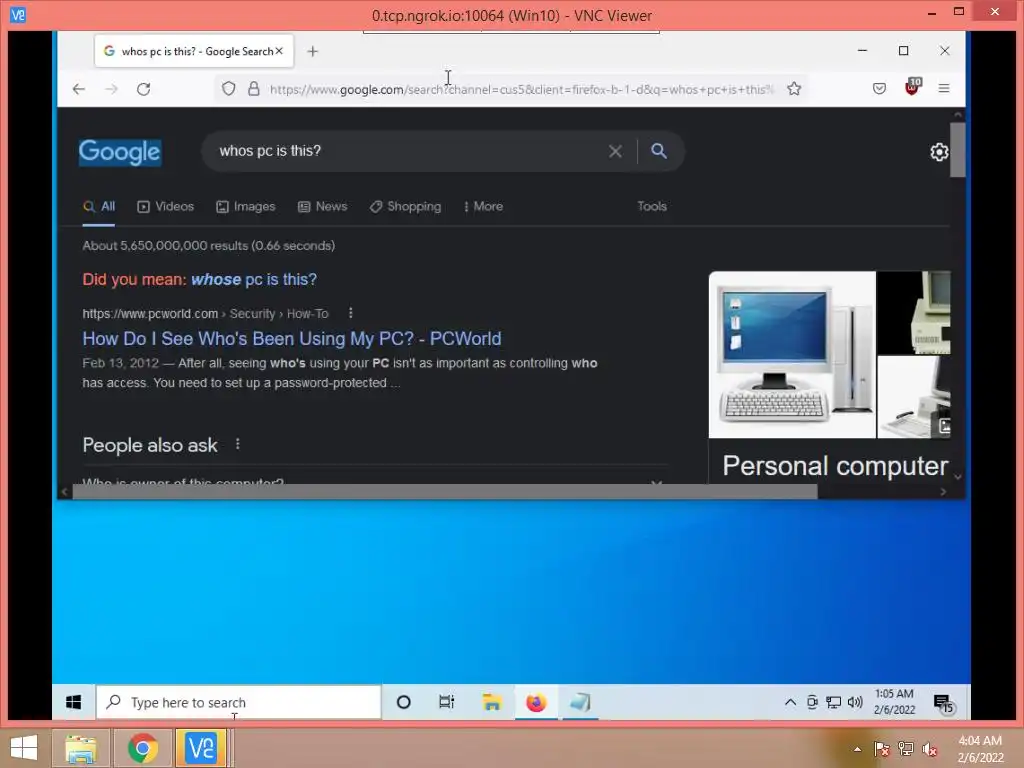Open remote network tray icon
This screenshot has height=768, width=1024.
coord(833,702)
